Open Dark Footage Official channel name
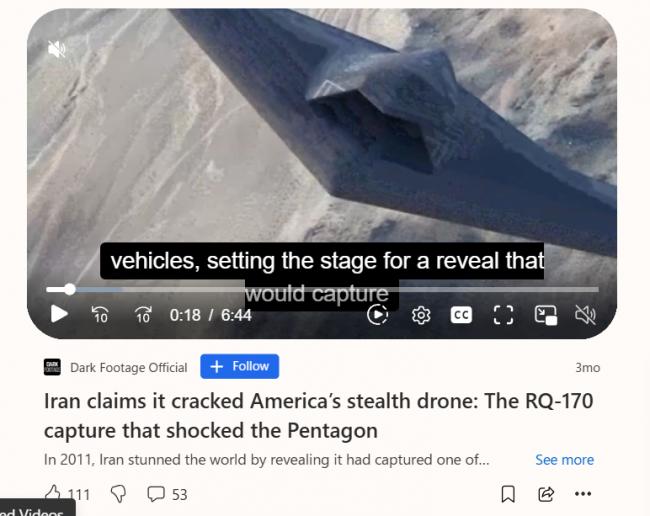 point(129,368)
